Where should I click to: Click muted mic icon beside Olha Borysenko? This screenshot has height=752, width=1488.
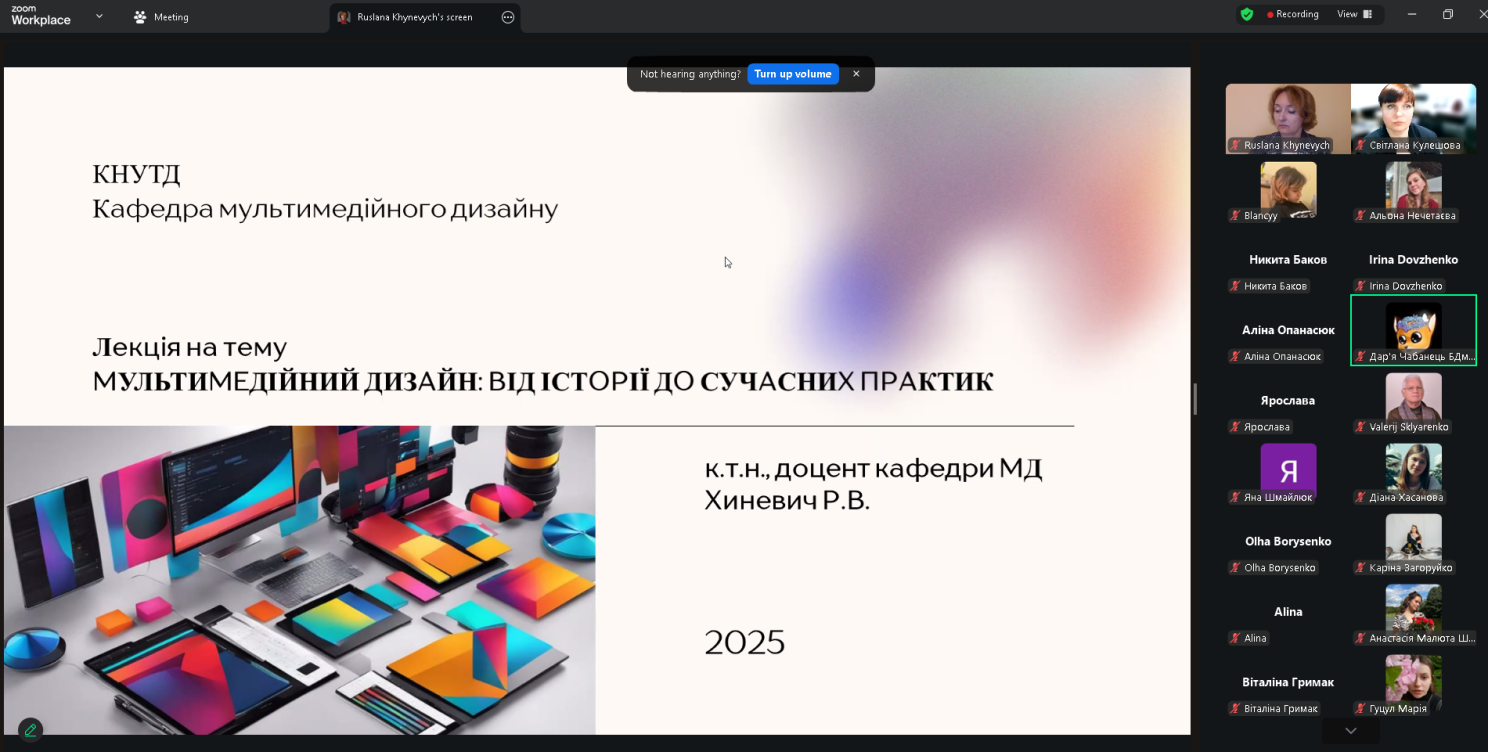(x=1236, y=568)
